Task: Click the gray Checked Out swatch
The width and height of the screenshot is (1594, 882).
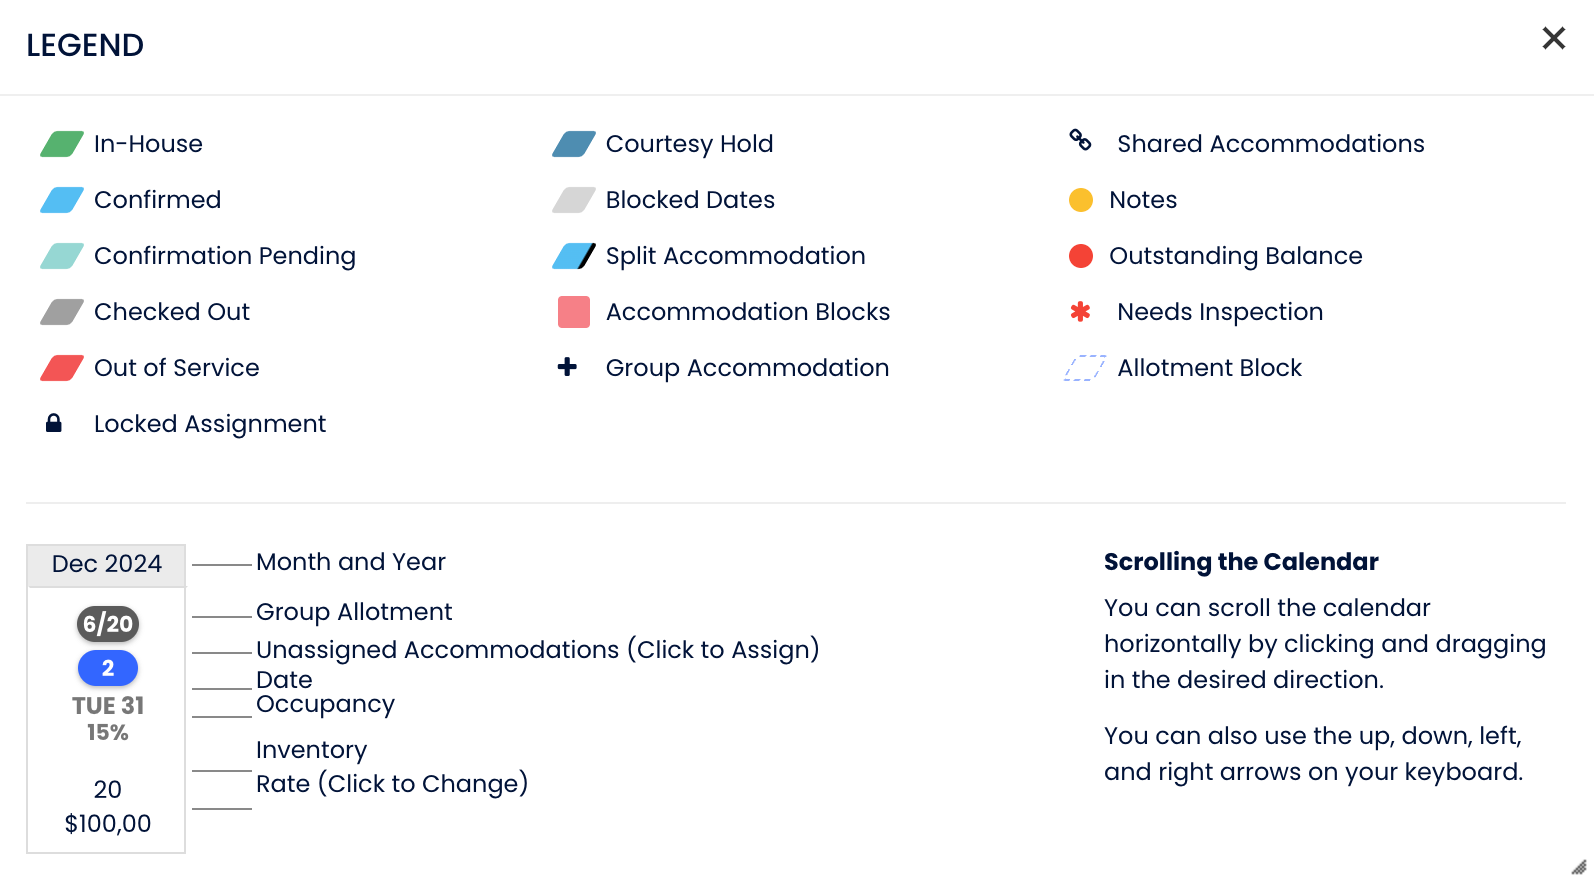Action: 62,312
